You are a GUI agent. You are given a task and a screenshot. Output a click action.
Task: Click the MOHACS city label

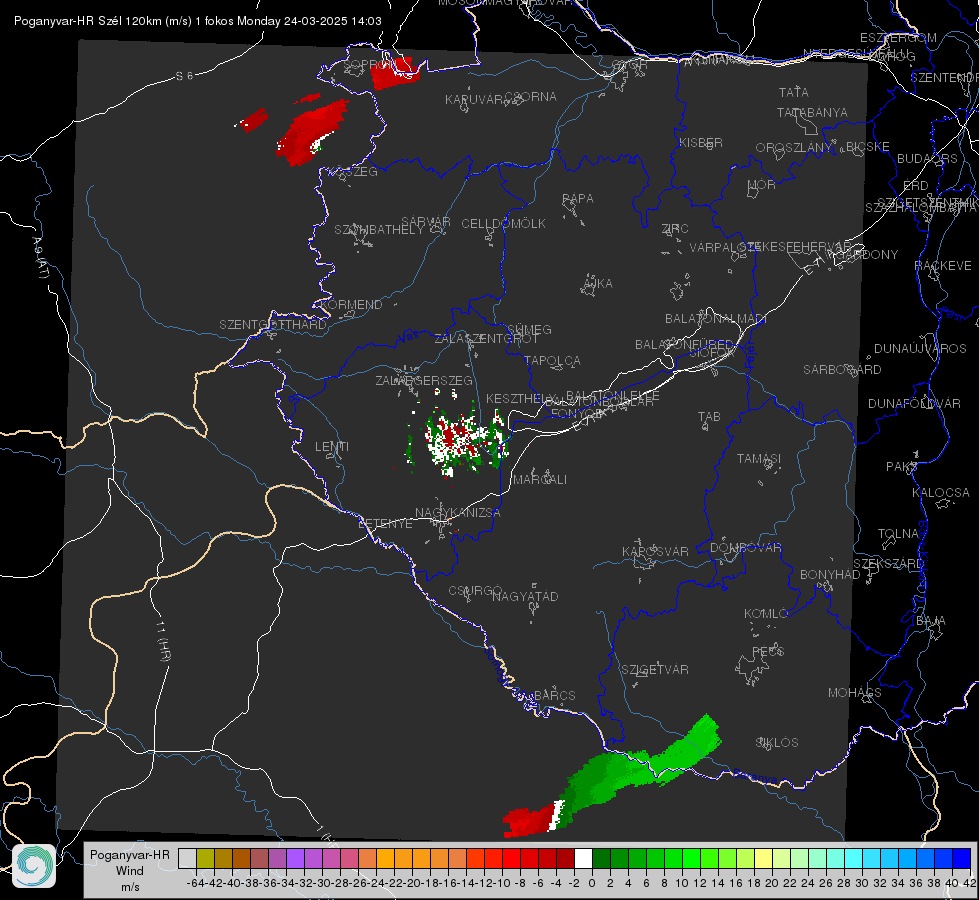(x=855, y=693)
